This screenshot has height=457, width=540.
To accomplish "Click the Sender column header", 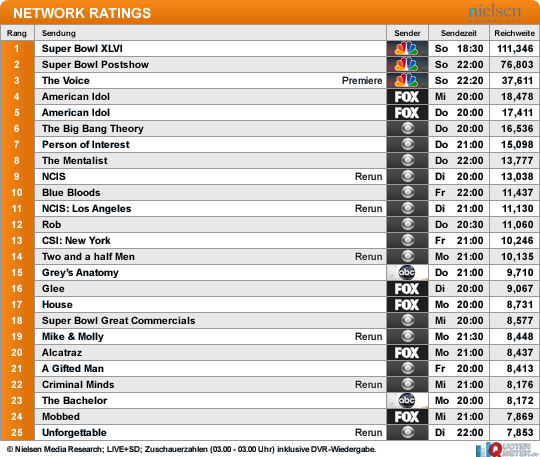I will pyautogui.click(x=407, y=33).
